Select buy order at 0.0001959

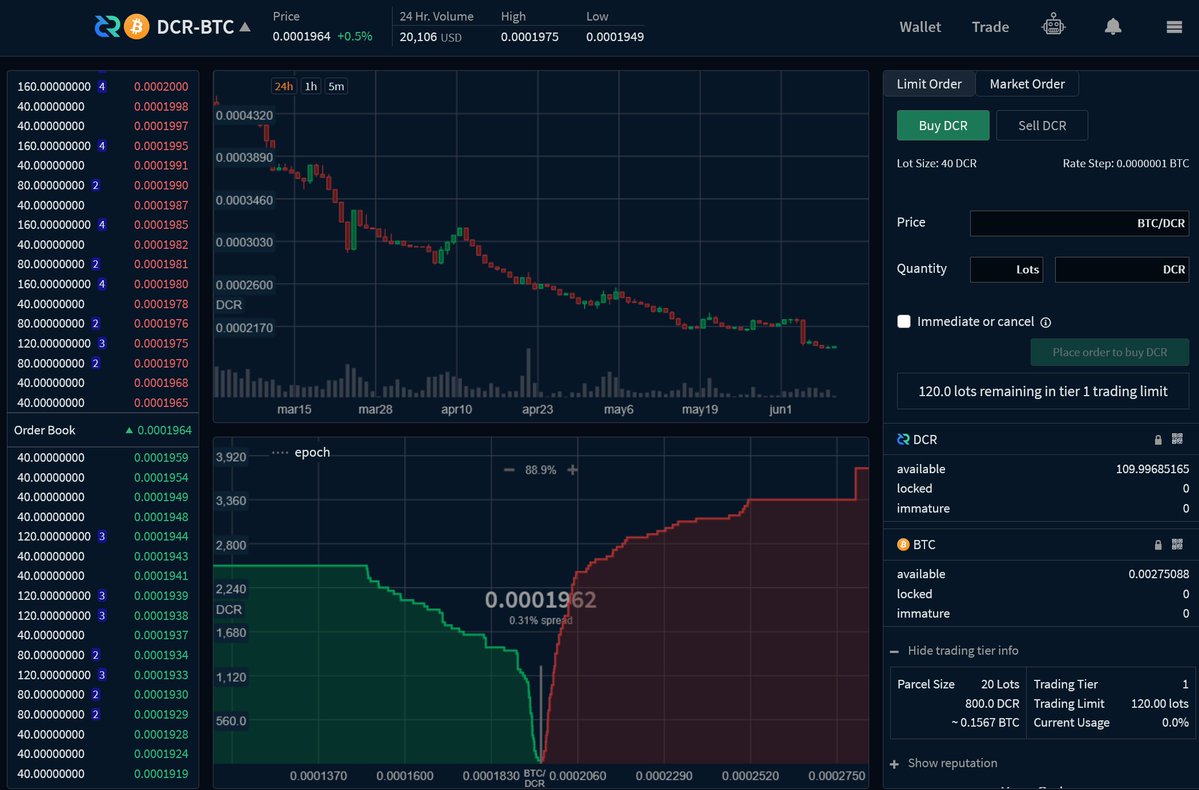[102, 457]
